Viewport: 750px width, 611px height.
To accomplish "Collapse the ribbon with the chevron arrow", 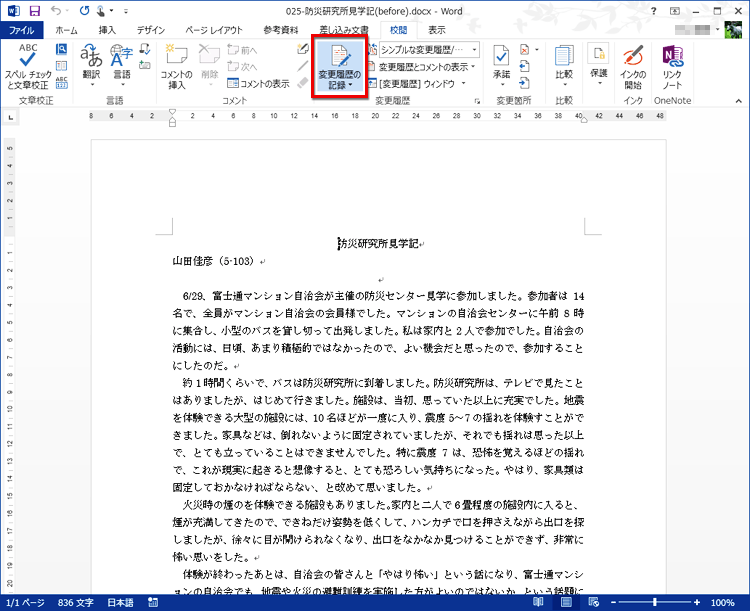I will (x=739, y=101).
